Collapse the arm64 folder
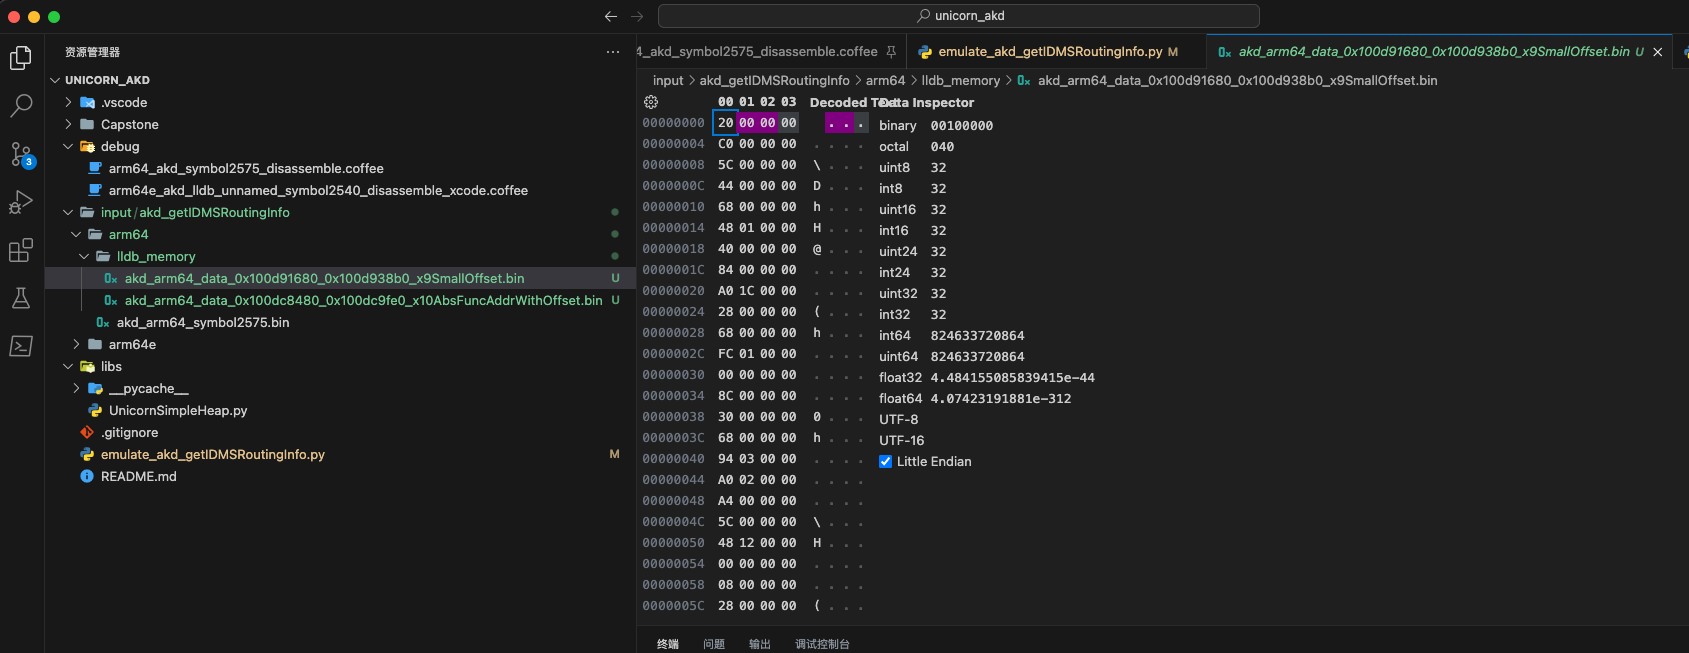 [x=76, y=234]
